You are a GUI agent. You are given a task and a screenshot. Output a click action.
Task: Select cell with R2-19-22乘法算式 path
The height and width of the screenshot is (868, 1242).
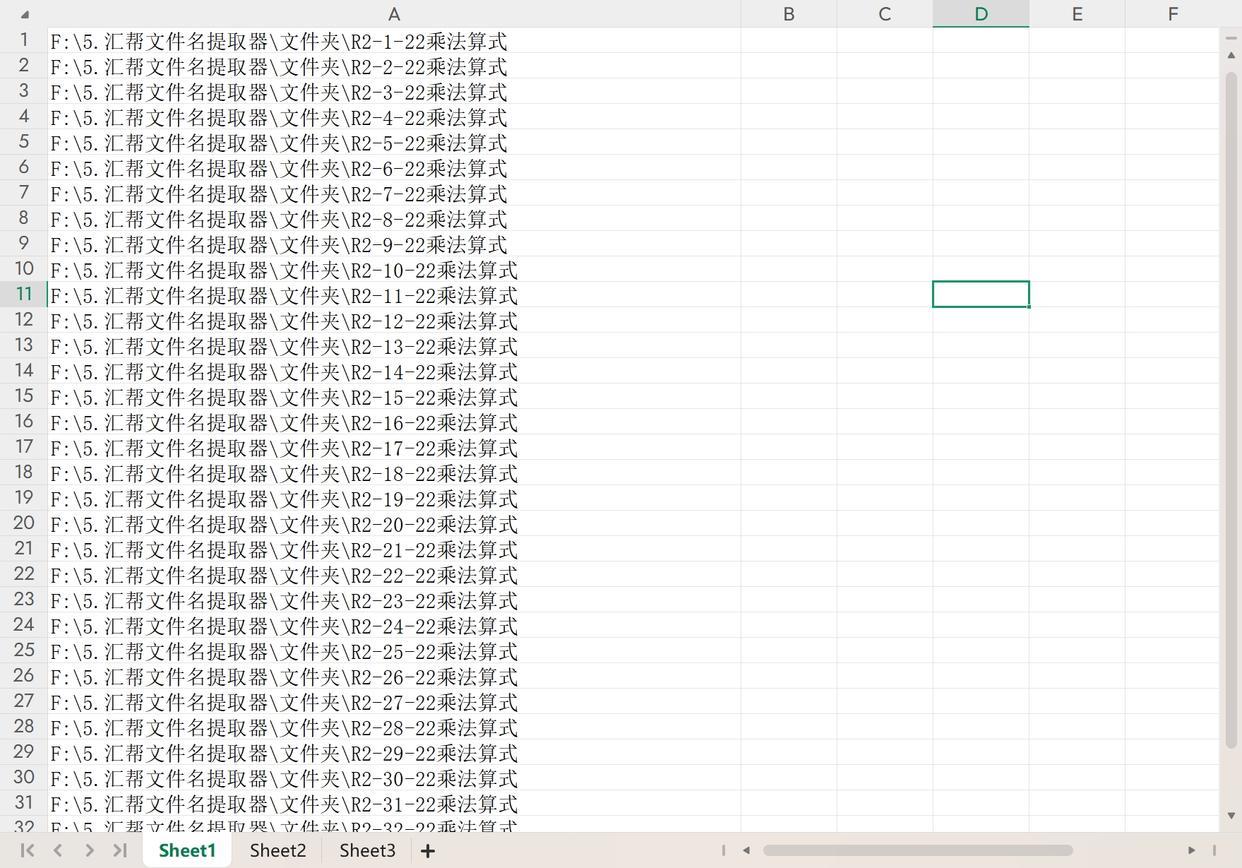coord(394,498)
